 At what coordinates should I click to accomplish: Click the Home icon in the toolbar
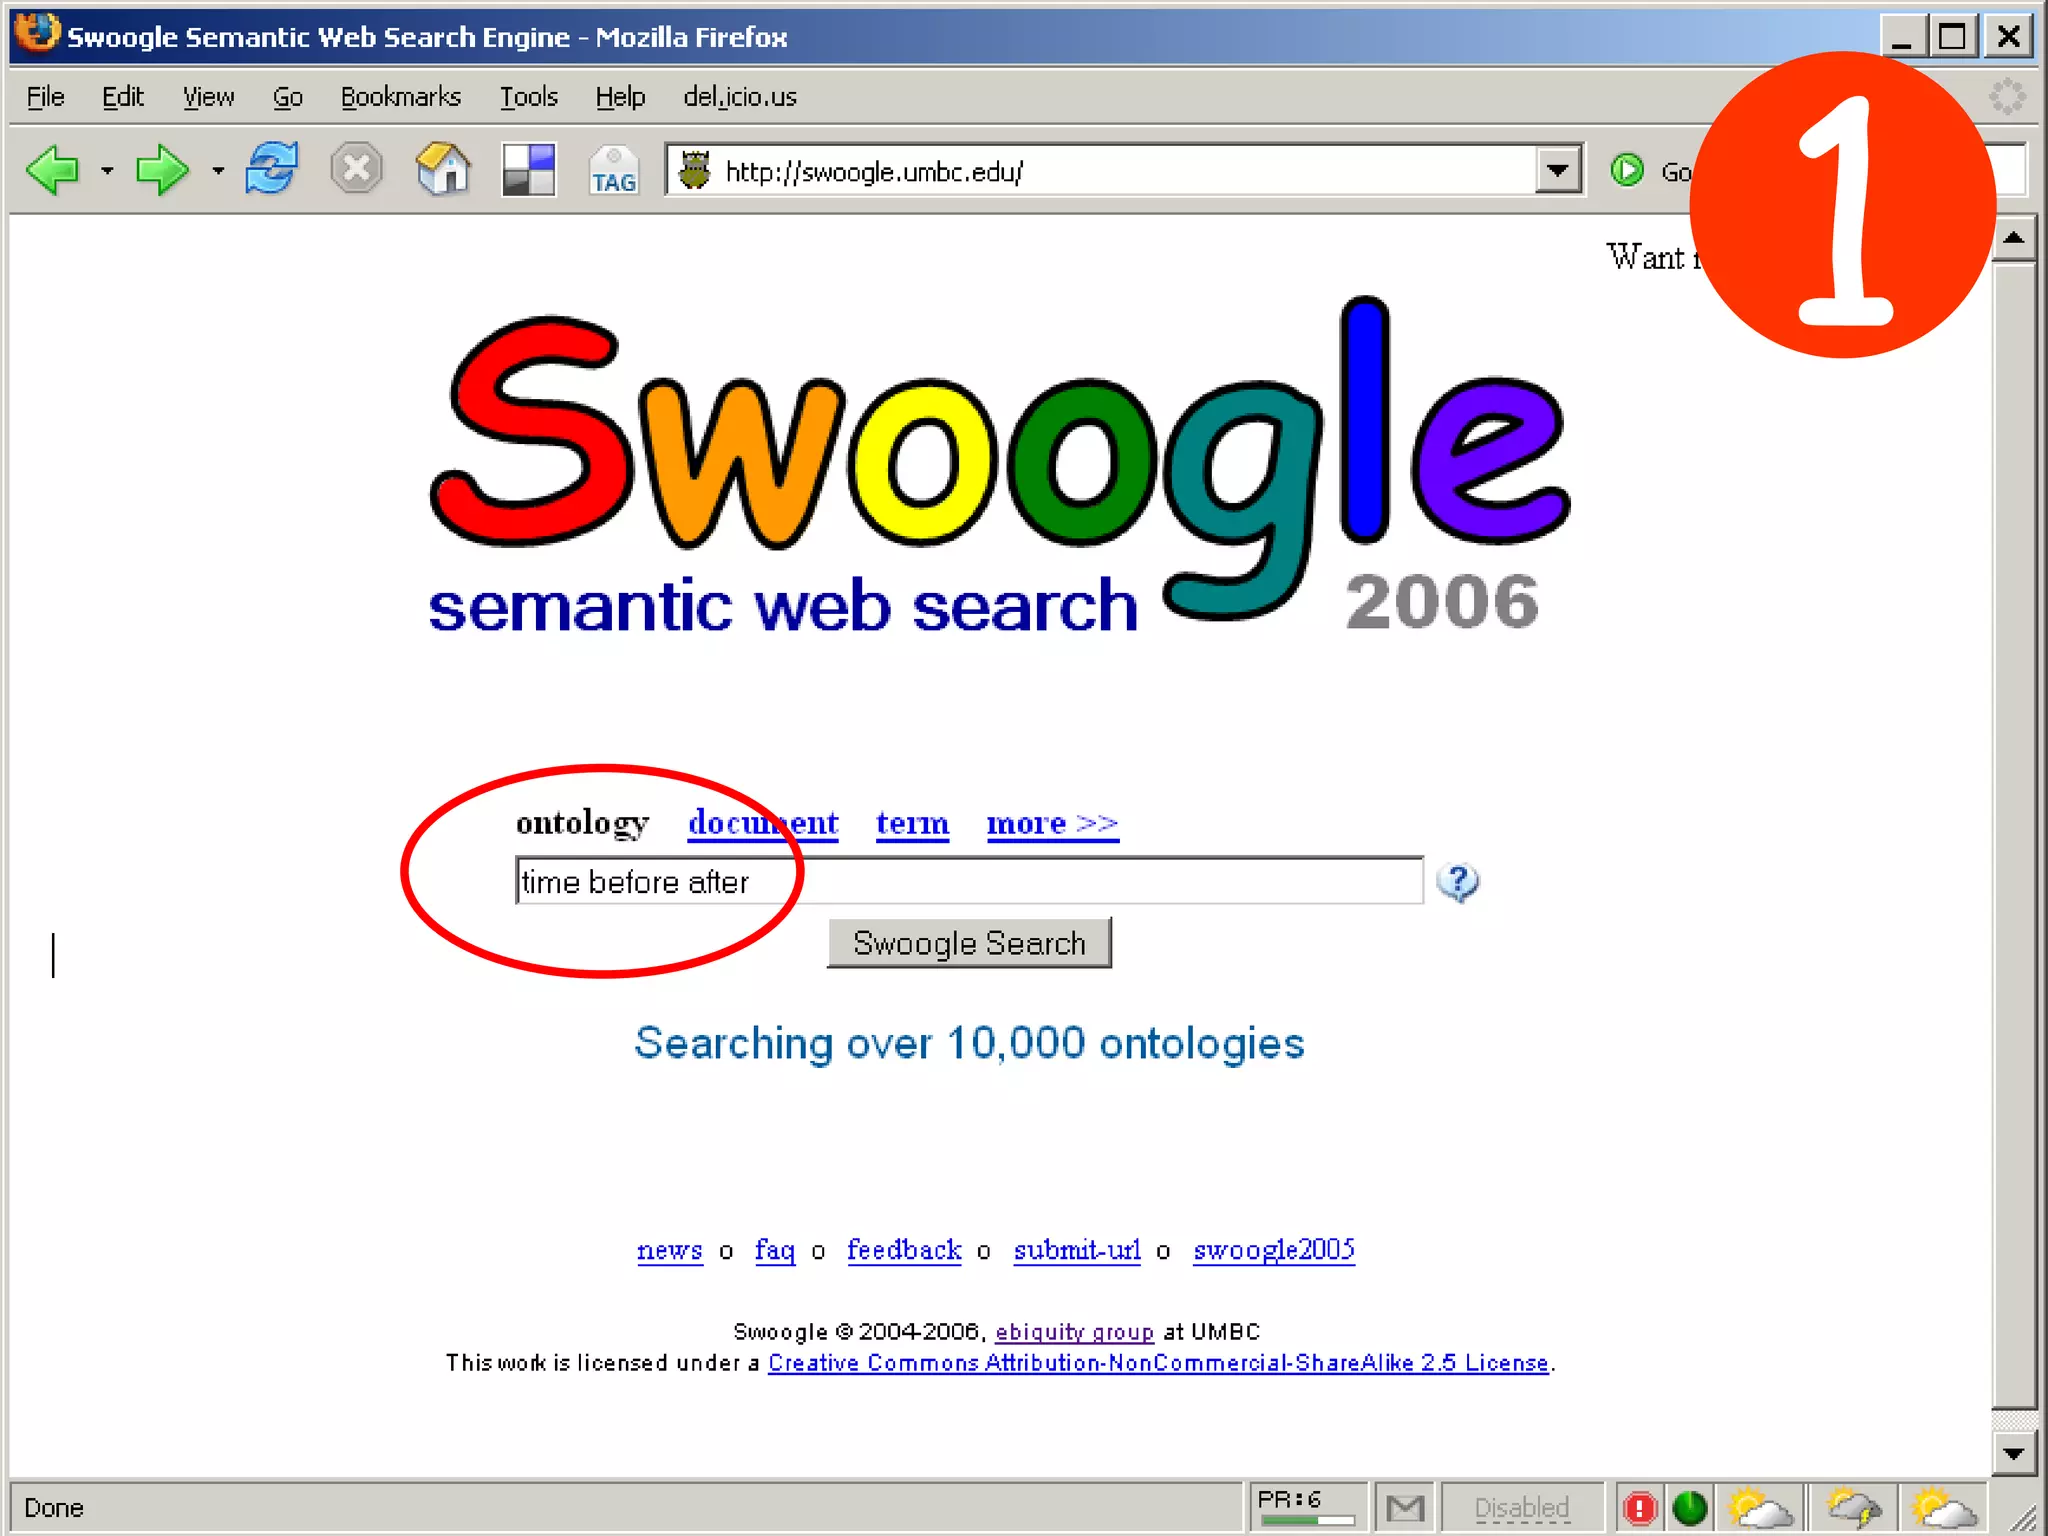click(x=443, y=169)
